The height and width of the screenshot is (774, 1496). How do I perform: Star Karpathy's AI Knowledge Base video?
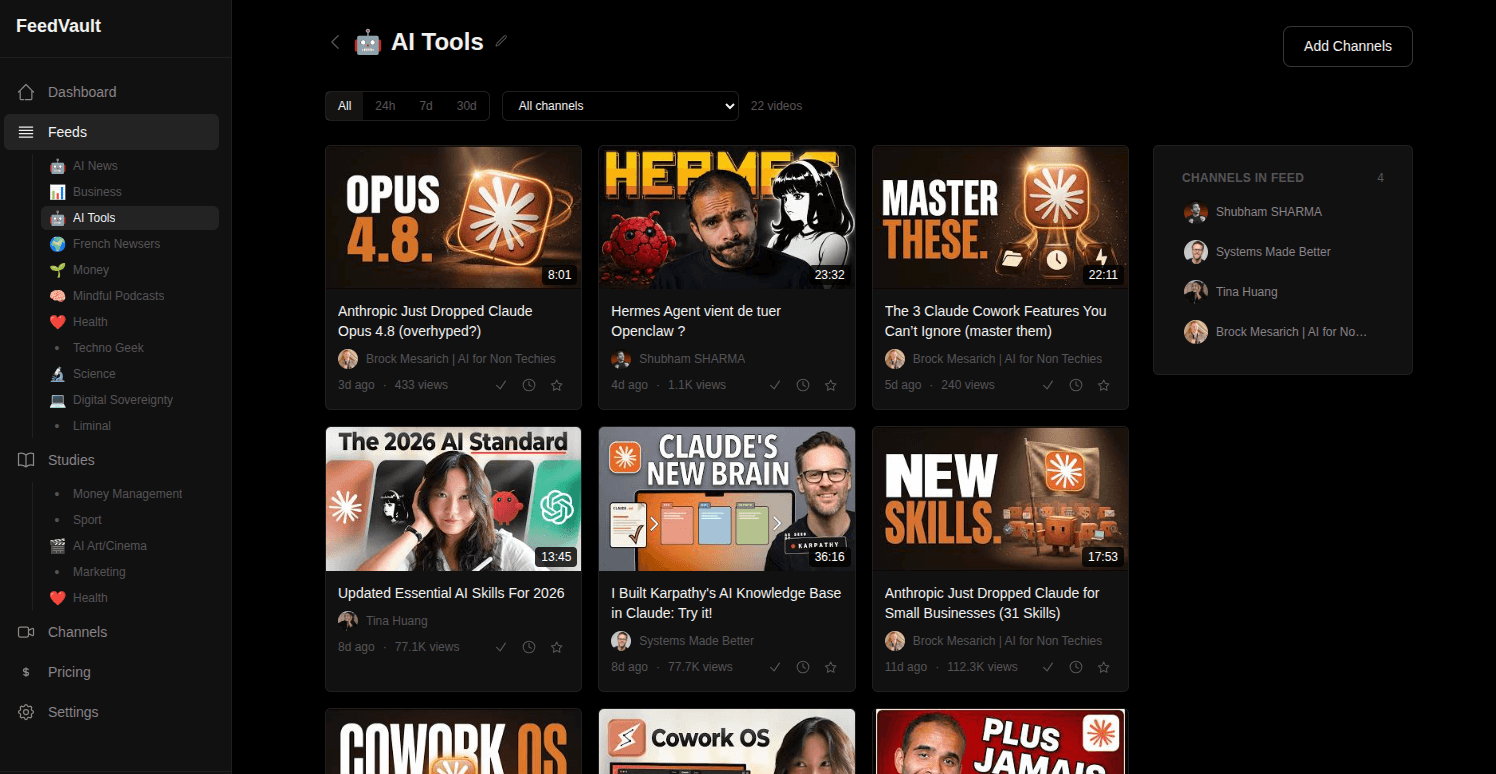click(830, 667)
